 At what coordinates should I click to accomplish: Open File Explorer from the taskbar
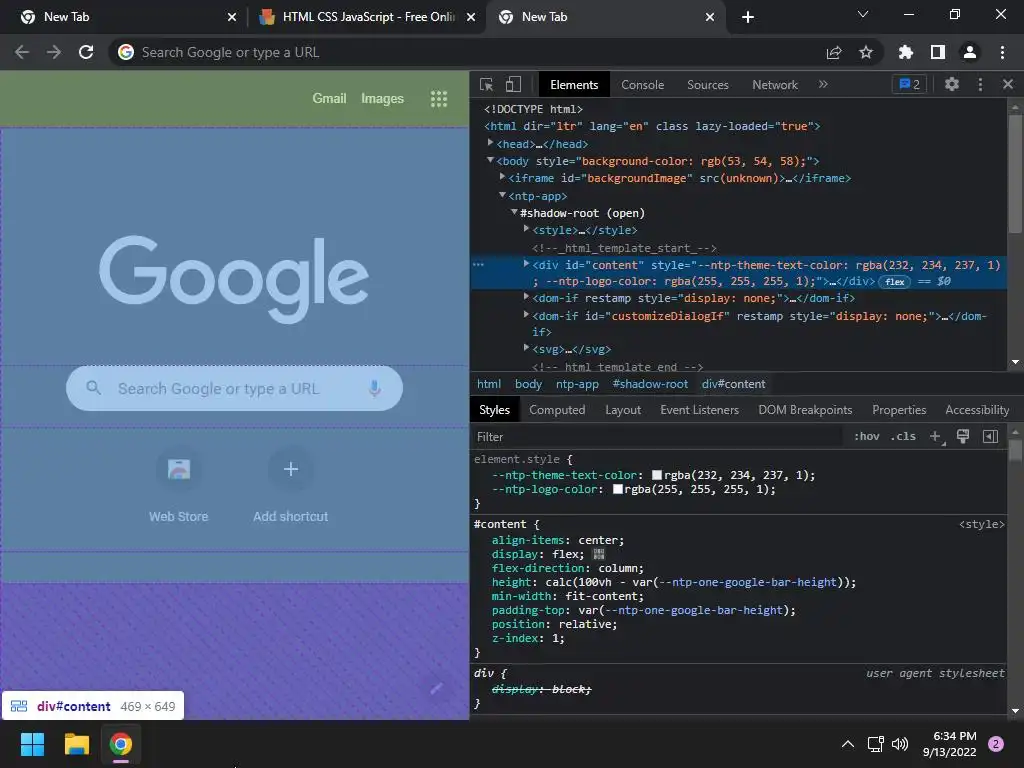[76, 744]
